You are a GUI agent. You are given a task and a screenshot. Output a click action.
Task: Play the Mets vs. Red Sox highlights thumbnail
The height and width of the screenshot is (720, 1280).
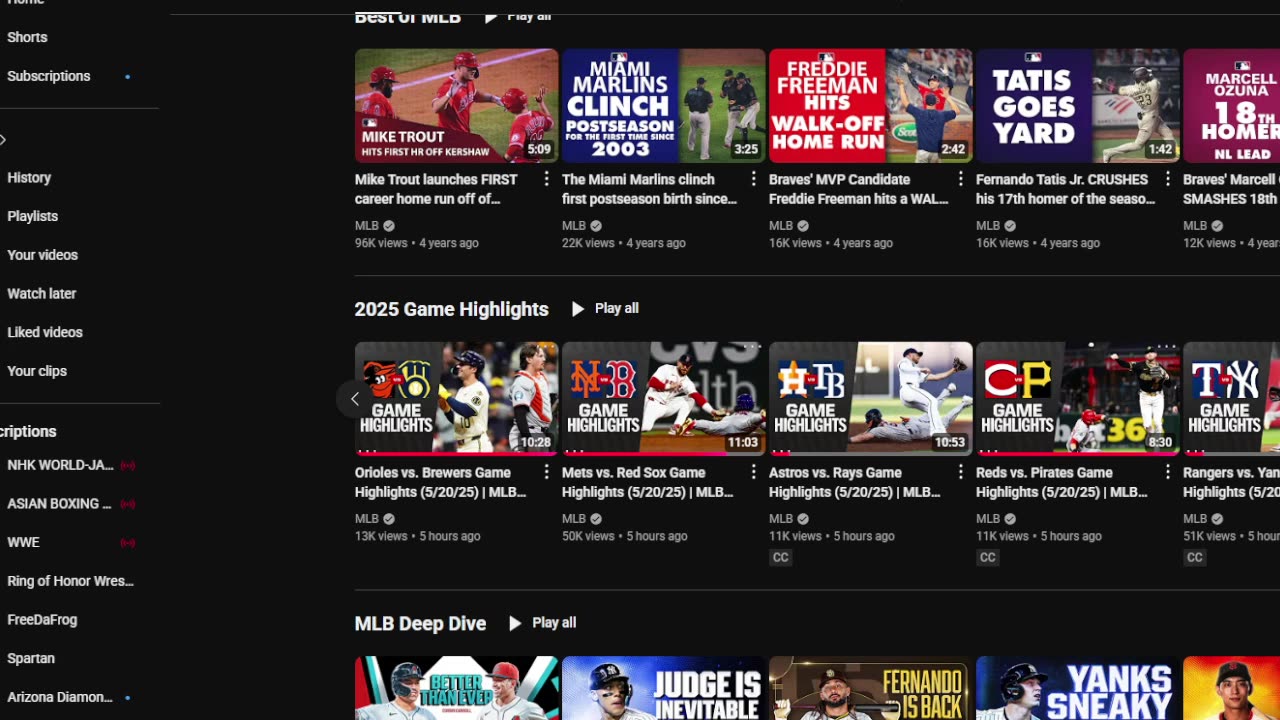663,398
